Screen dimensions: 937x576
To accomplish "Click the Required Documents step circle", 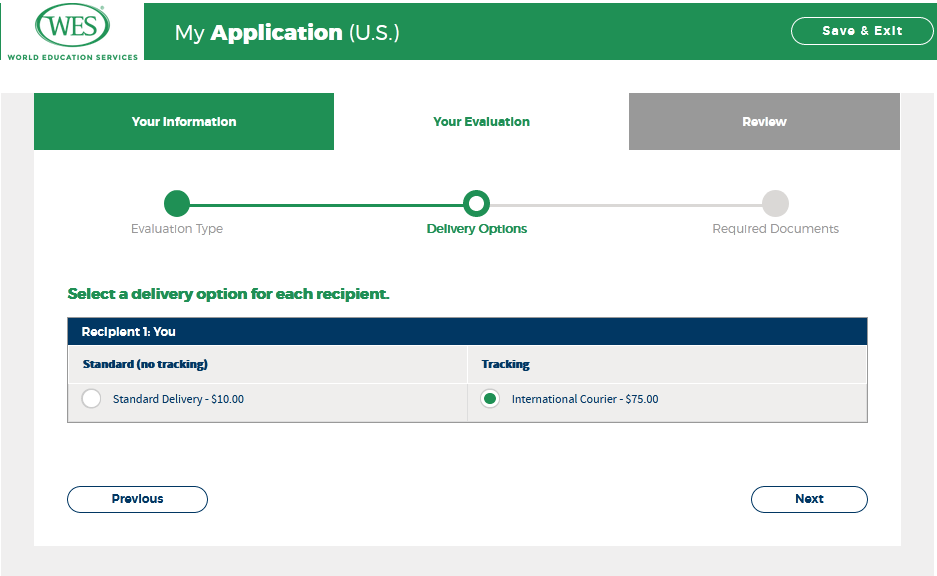I will pyautogui.click(x=775, y=204).
